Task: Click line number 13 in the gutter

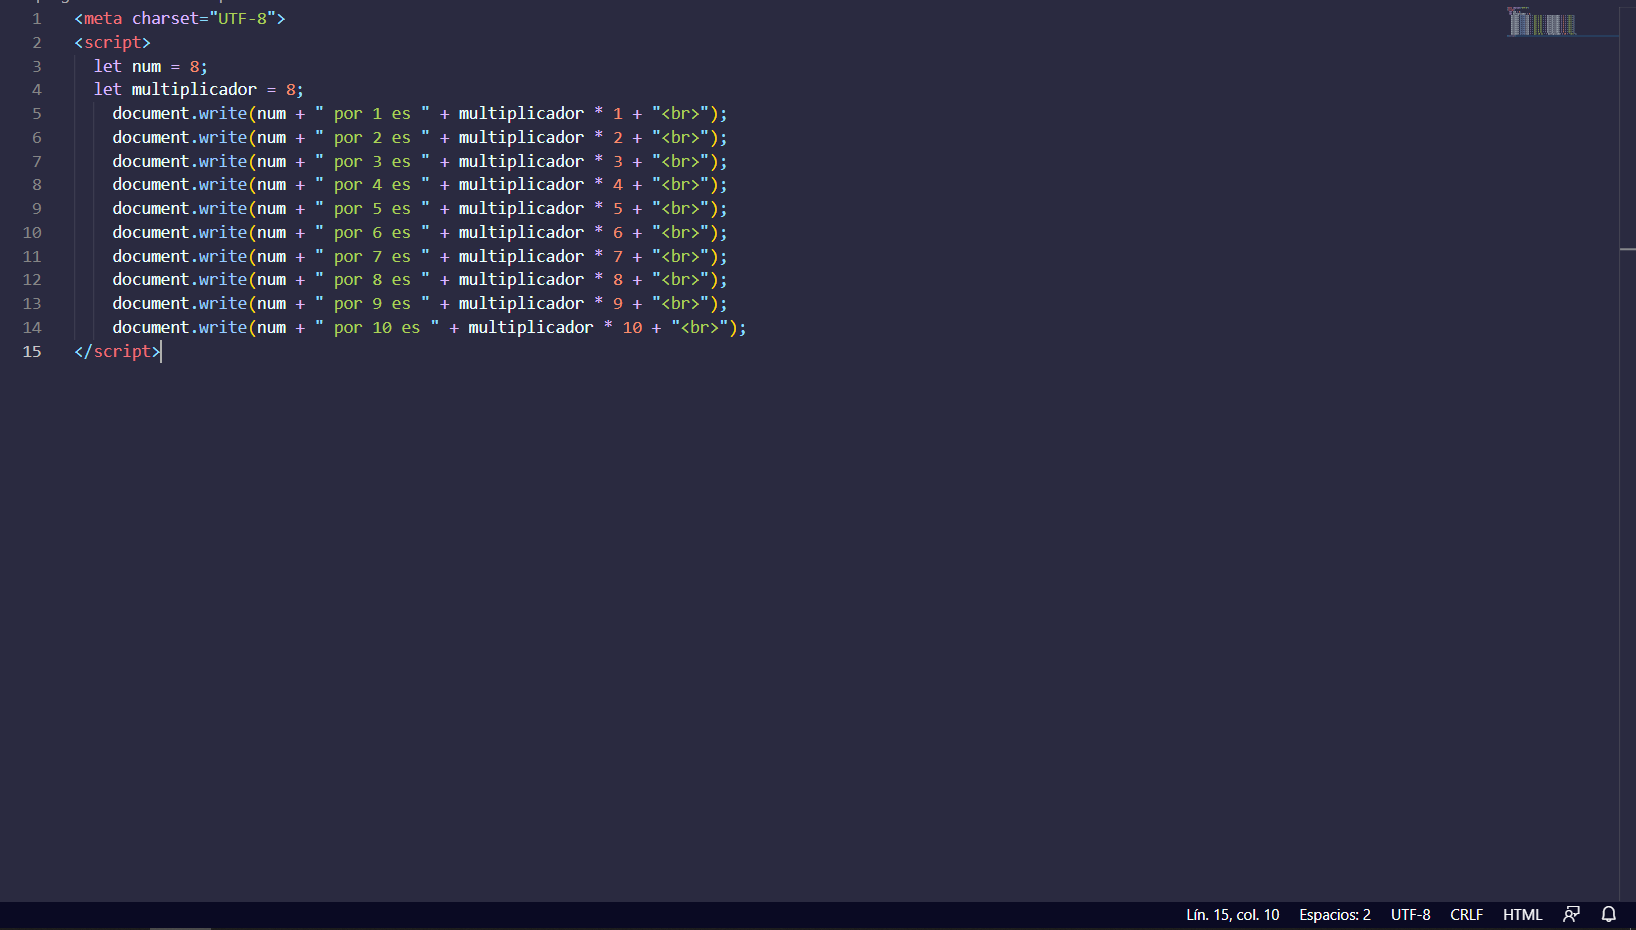Action: [32, 303]
